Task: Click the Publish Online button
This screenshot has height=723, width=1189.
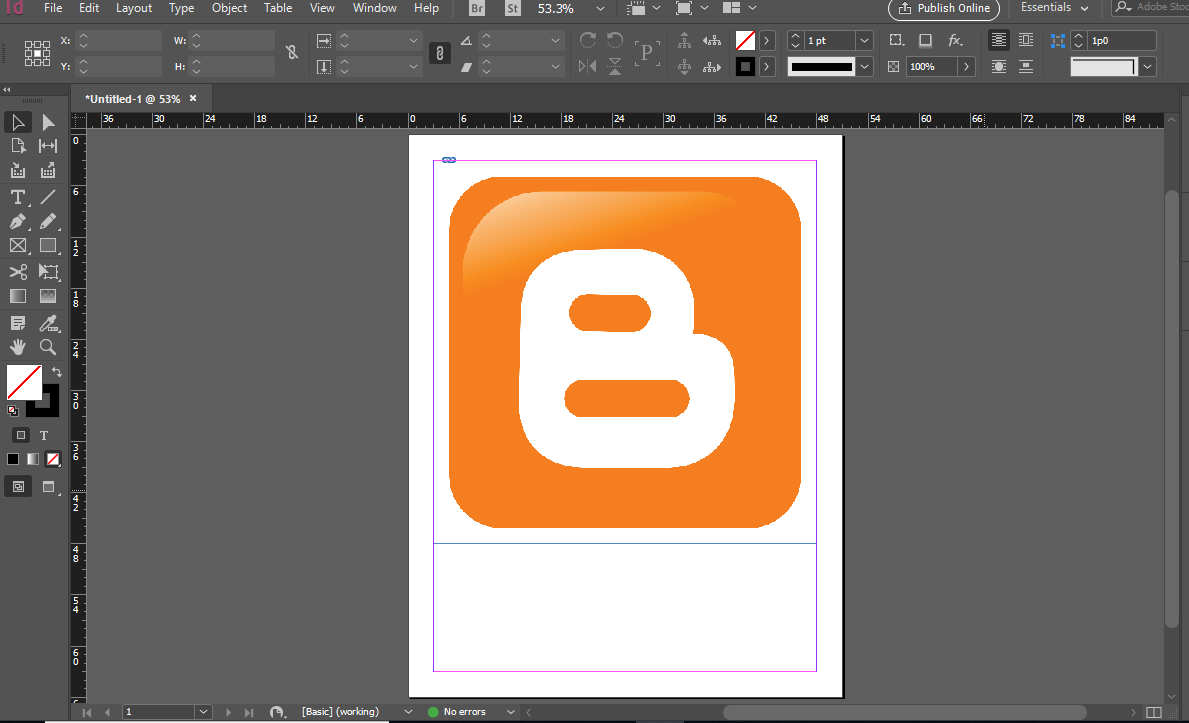Action: pyautogui.click(x=943, y=8)
